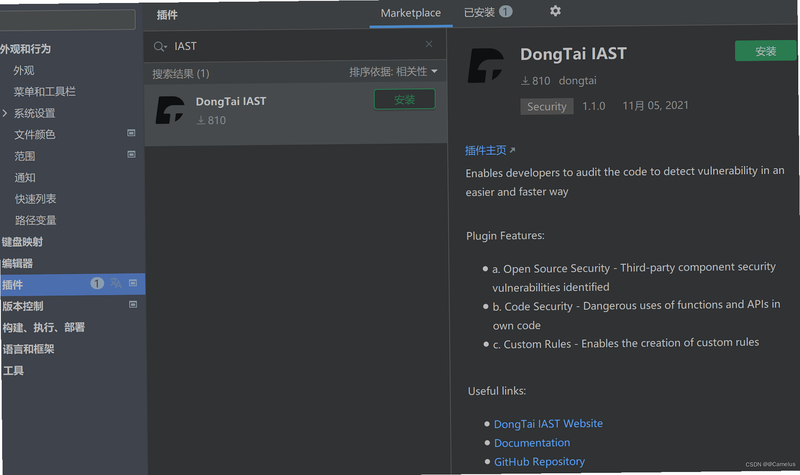Select 语言和框架 settings category
This screenshot has width=800, height=475.
(x=29, y=349)
